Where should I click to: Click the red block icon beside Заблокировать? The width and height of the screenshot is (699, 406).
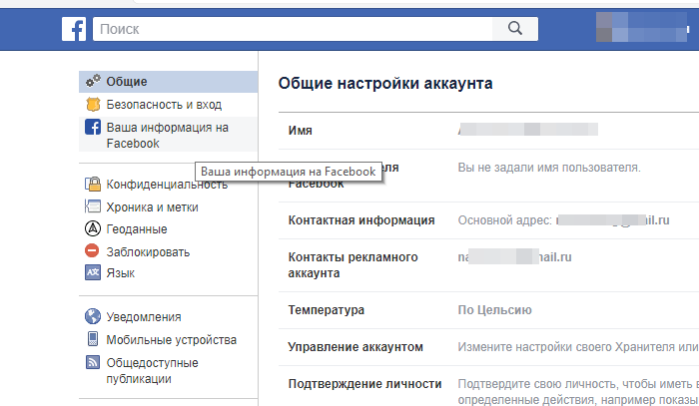92,250
